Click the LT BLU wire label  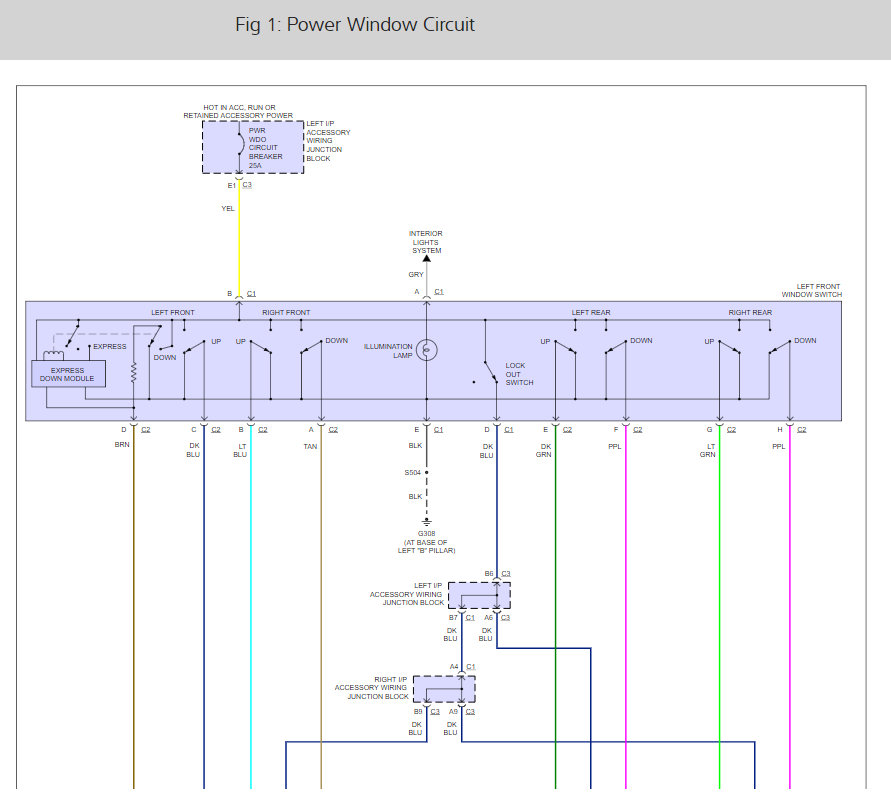[240, 451]
